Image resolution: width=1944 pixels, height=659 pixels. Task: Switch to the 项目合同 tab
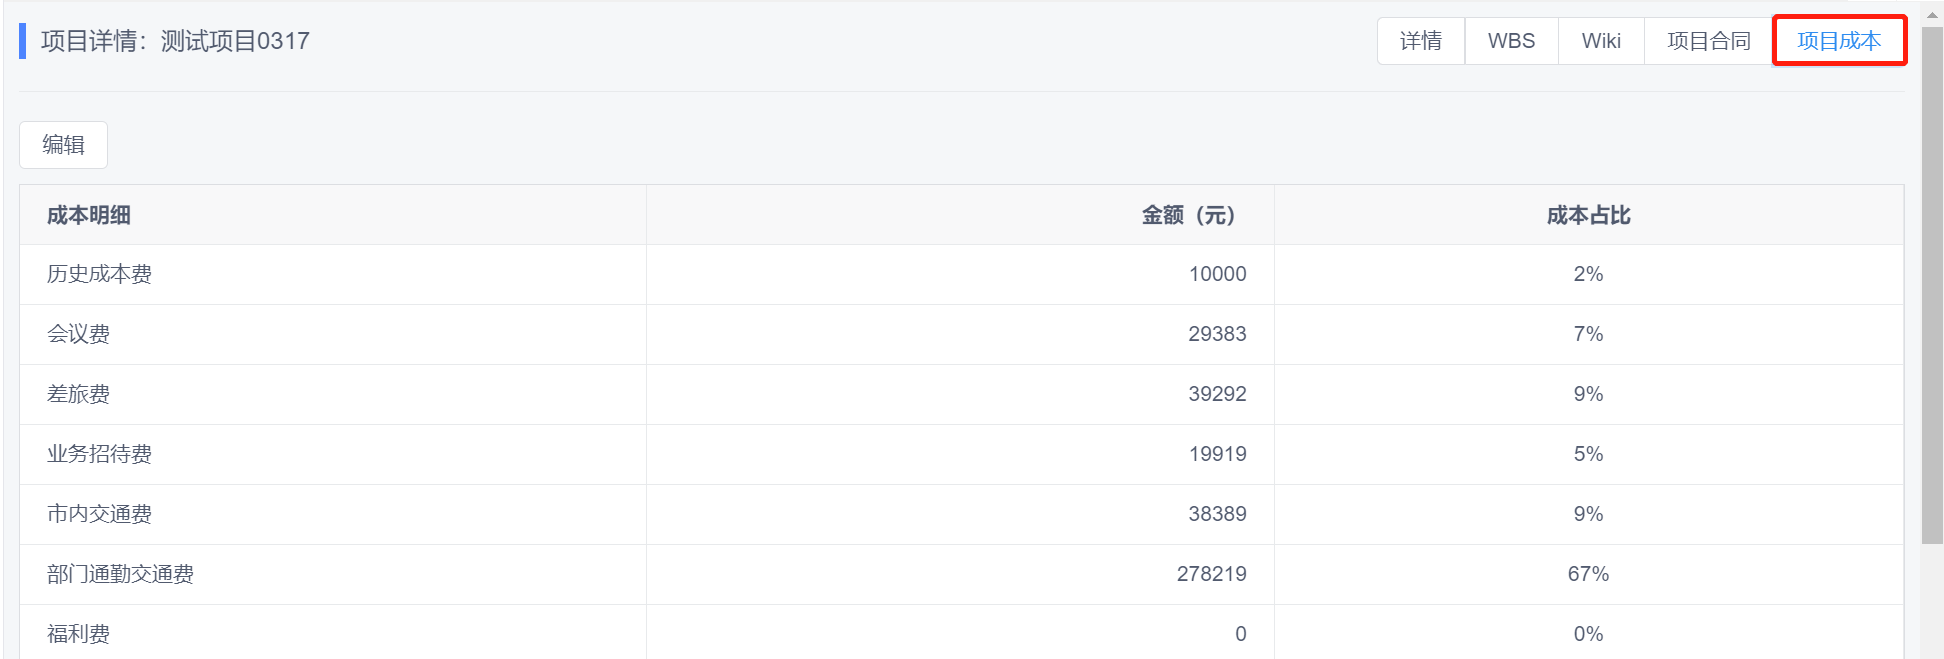(x=1709, y=41)
